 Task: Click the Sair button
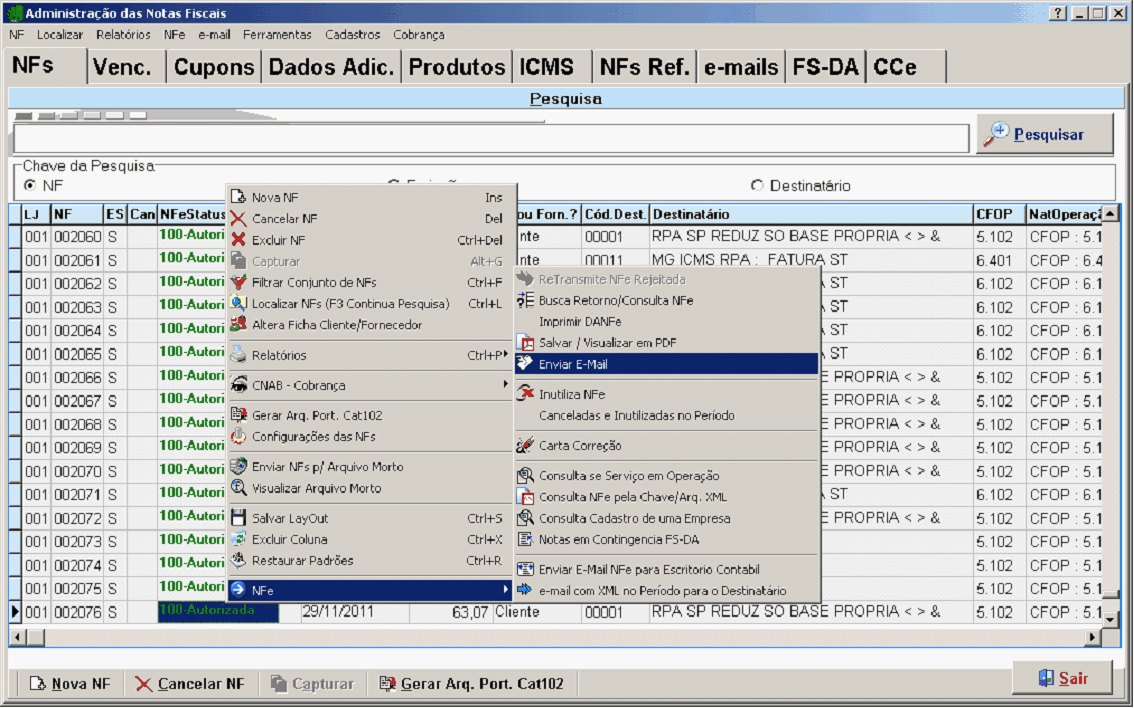click(1062, 678)
